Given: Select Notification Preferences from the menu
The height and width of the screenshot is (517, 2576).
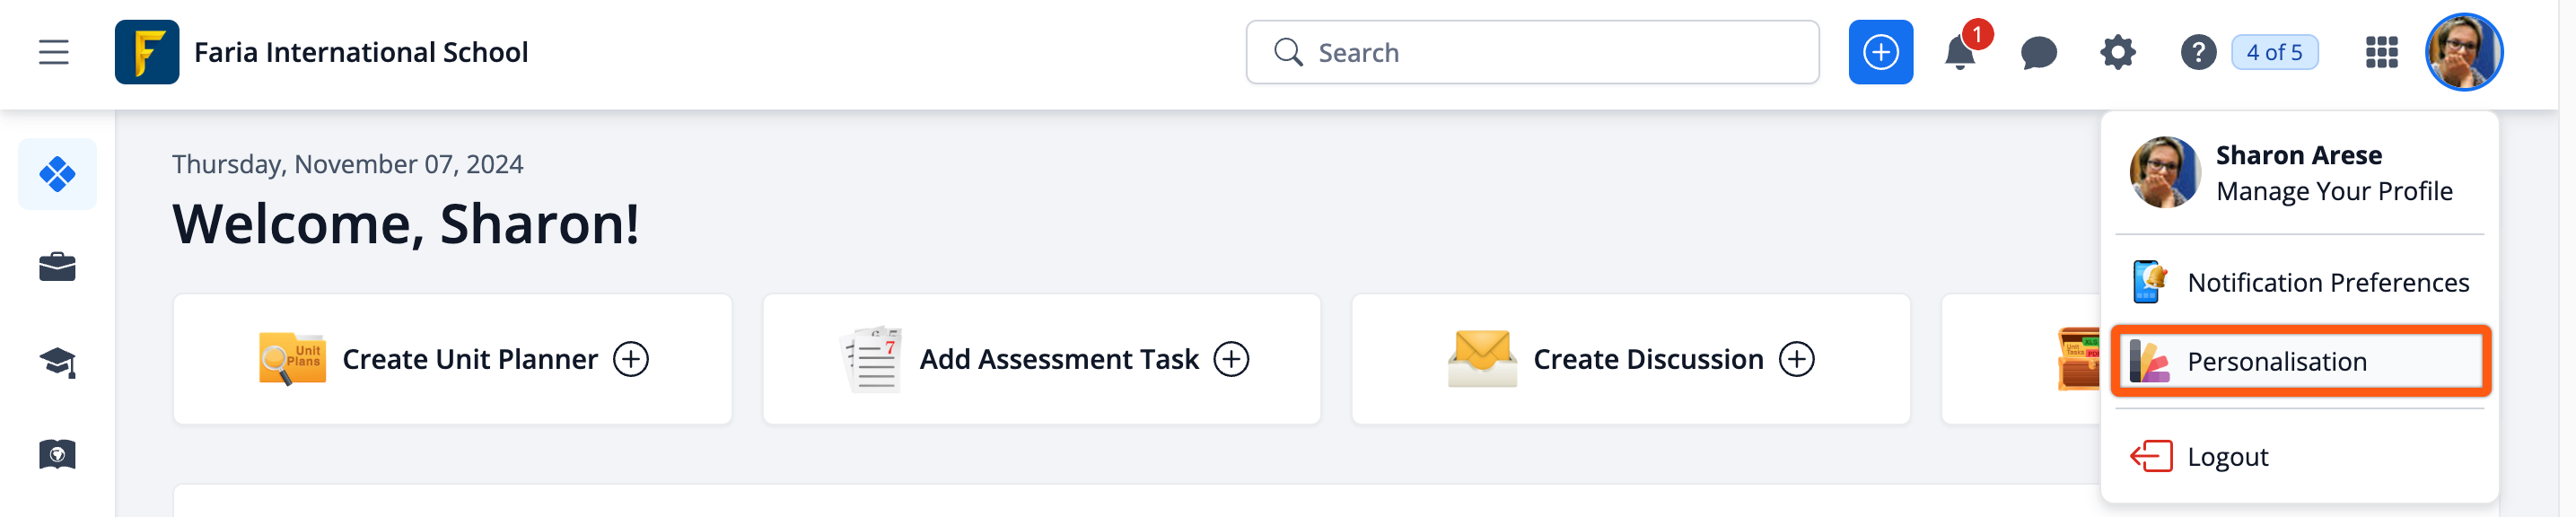Looking at the screenshot, I should pos(2327,283).
